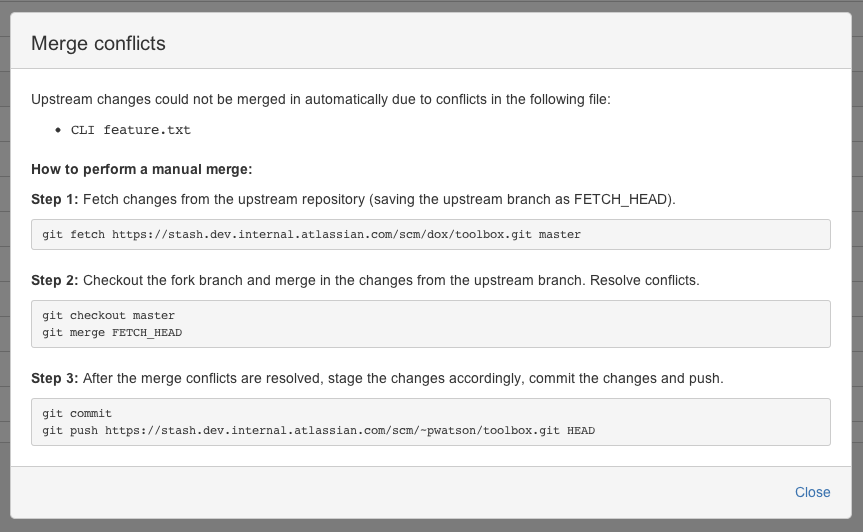863x532 pixels.
Task: Click the 'Step 2:' label
Action: pos(56,280)
